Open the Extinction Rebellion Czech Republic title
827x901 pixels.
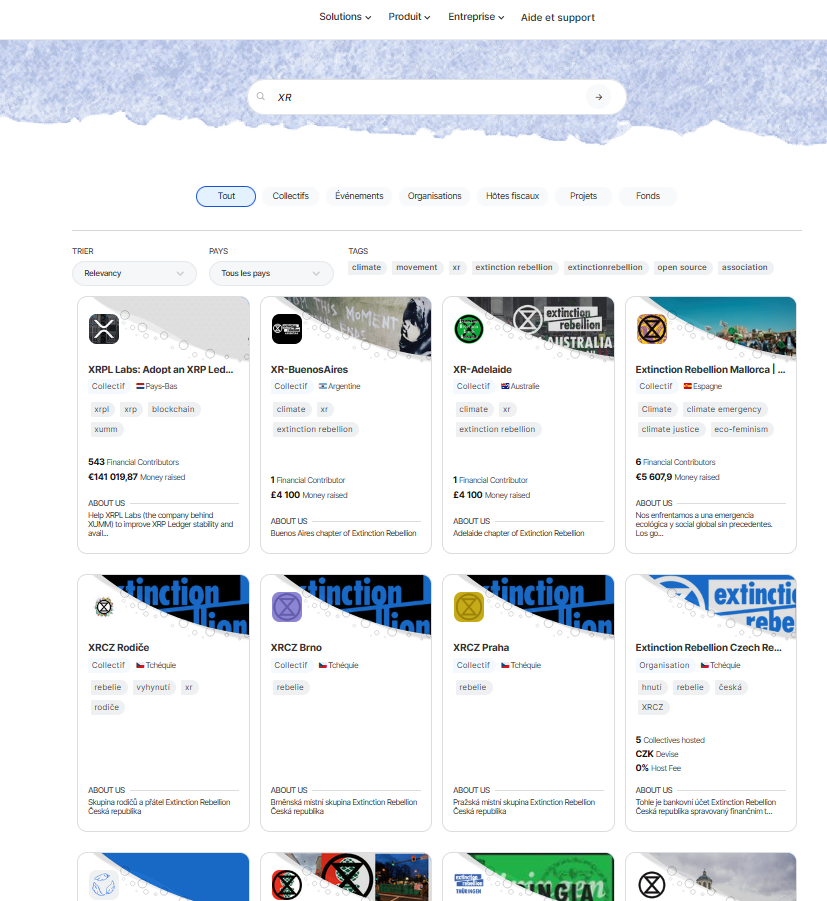708,648
